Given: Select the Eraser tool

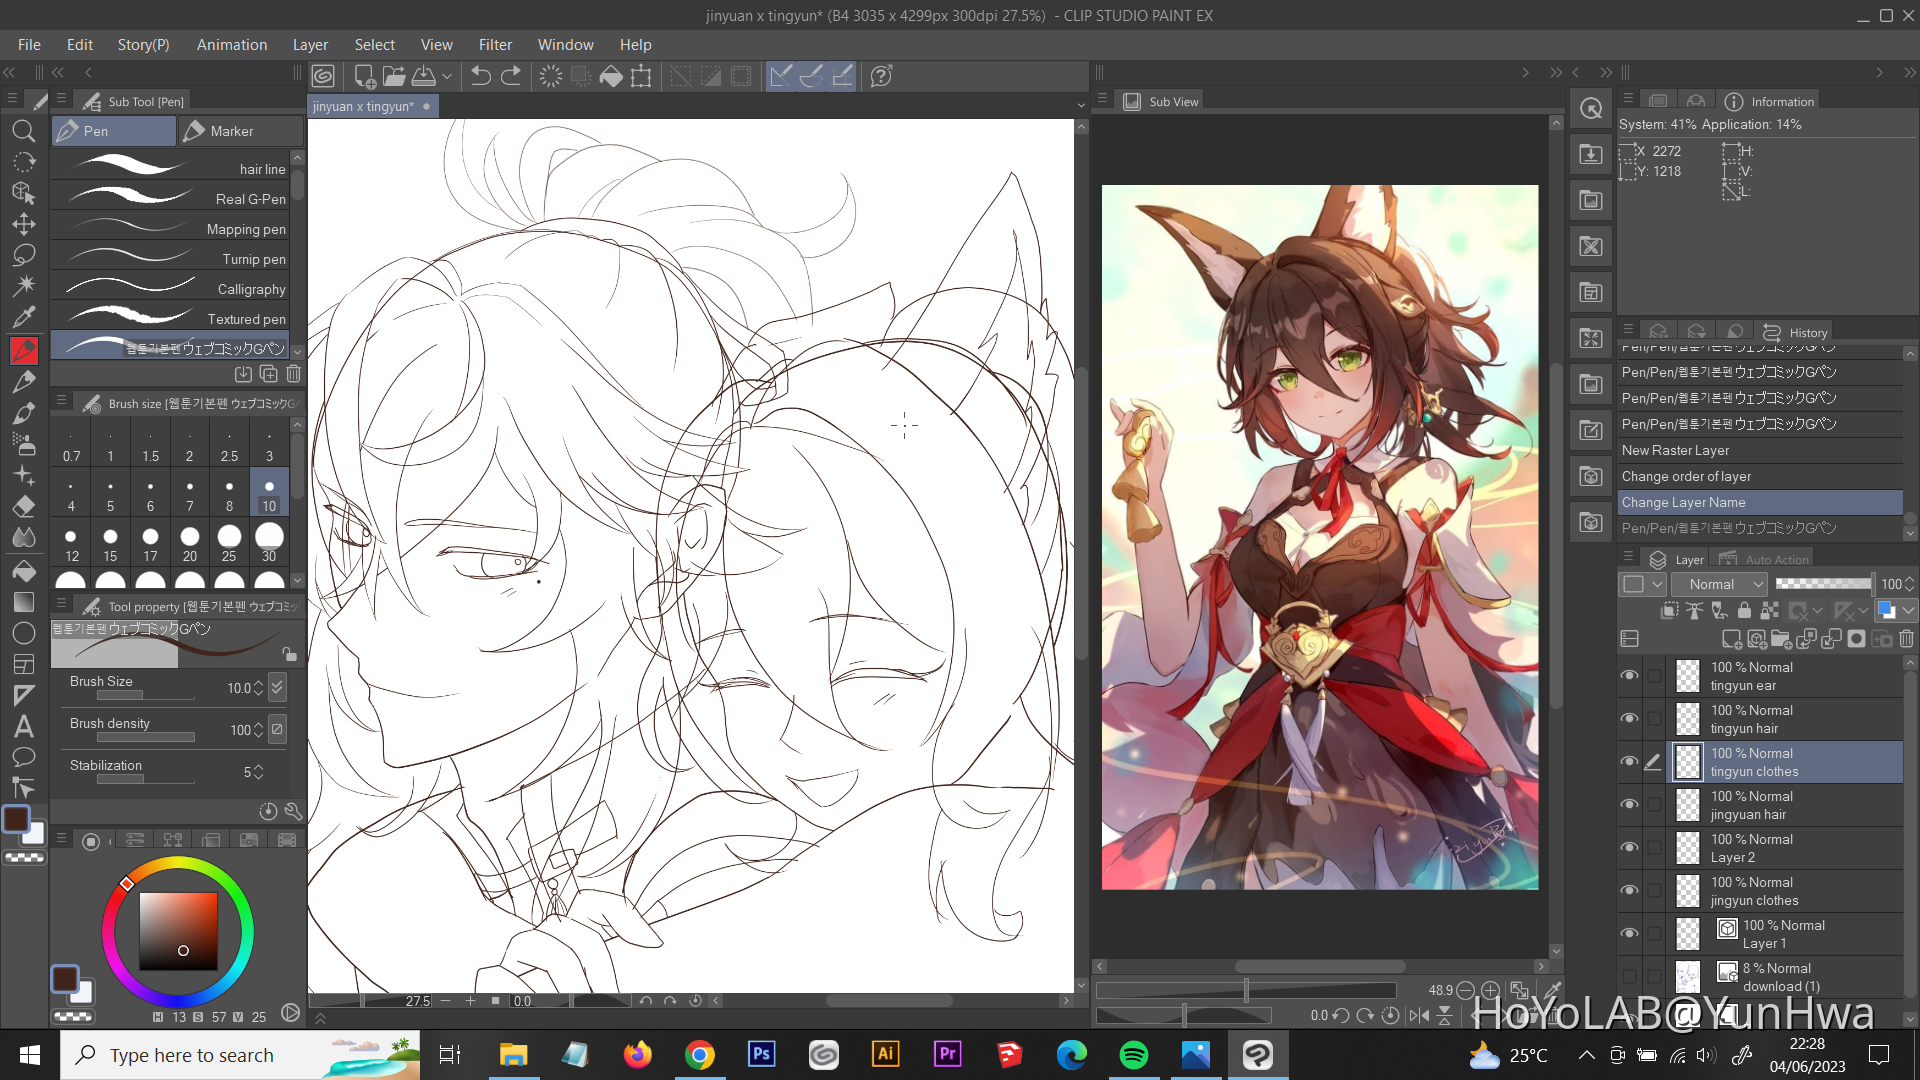Looking at the screenshot, I should tap(24, 506).
